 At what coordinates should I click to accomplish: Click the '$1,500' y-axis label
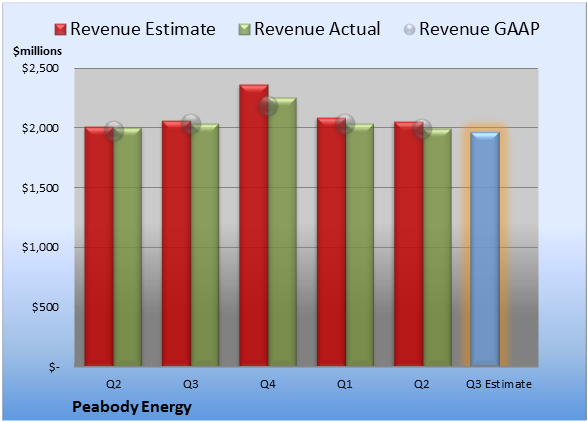point(40,188)
